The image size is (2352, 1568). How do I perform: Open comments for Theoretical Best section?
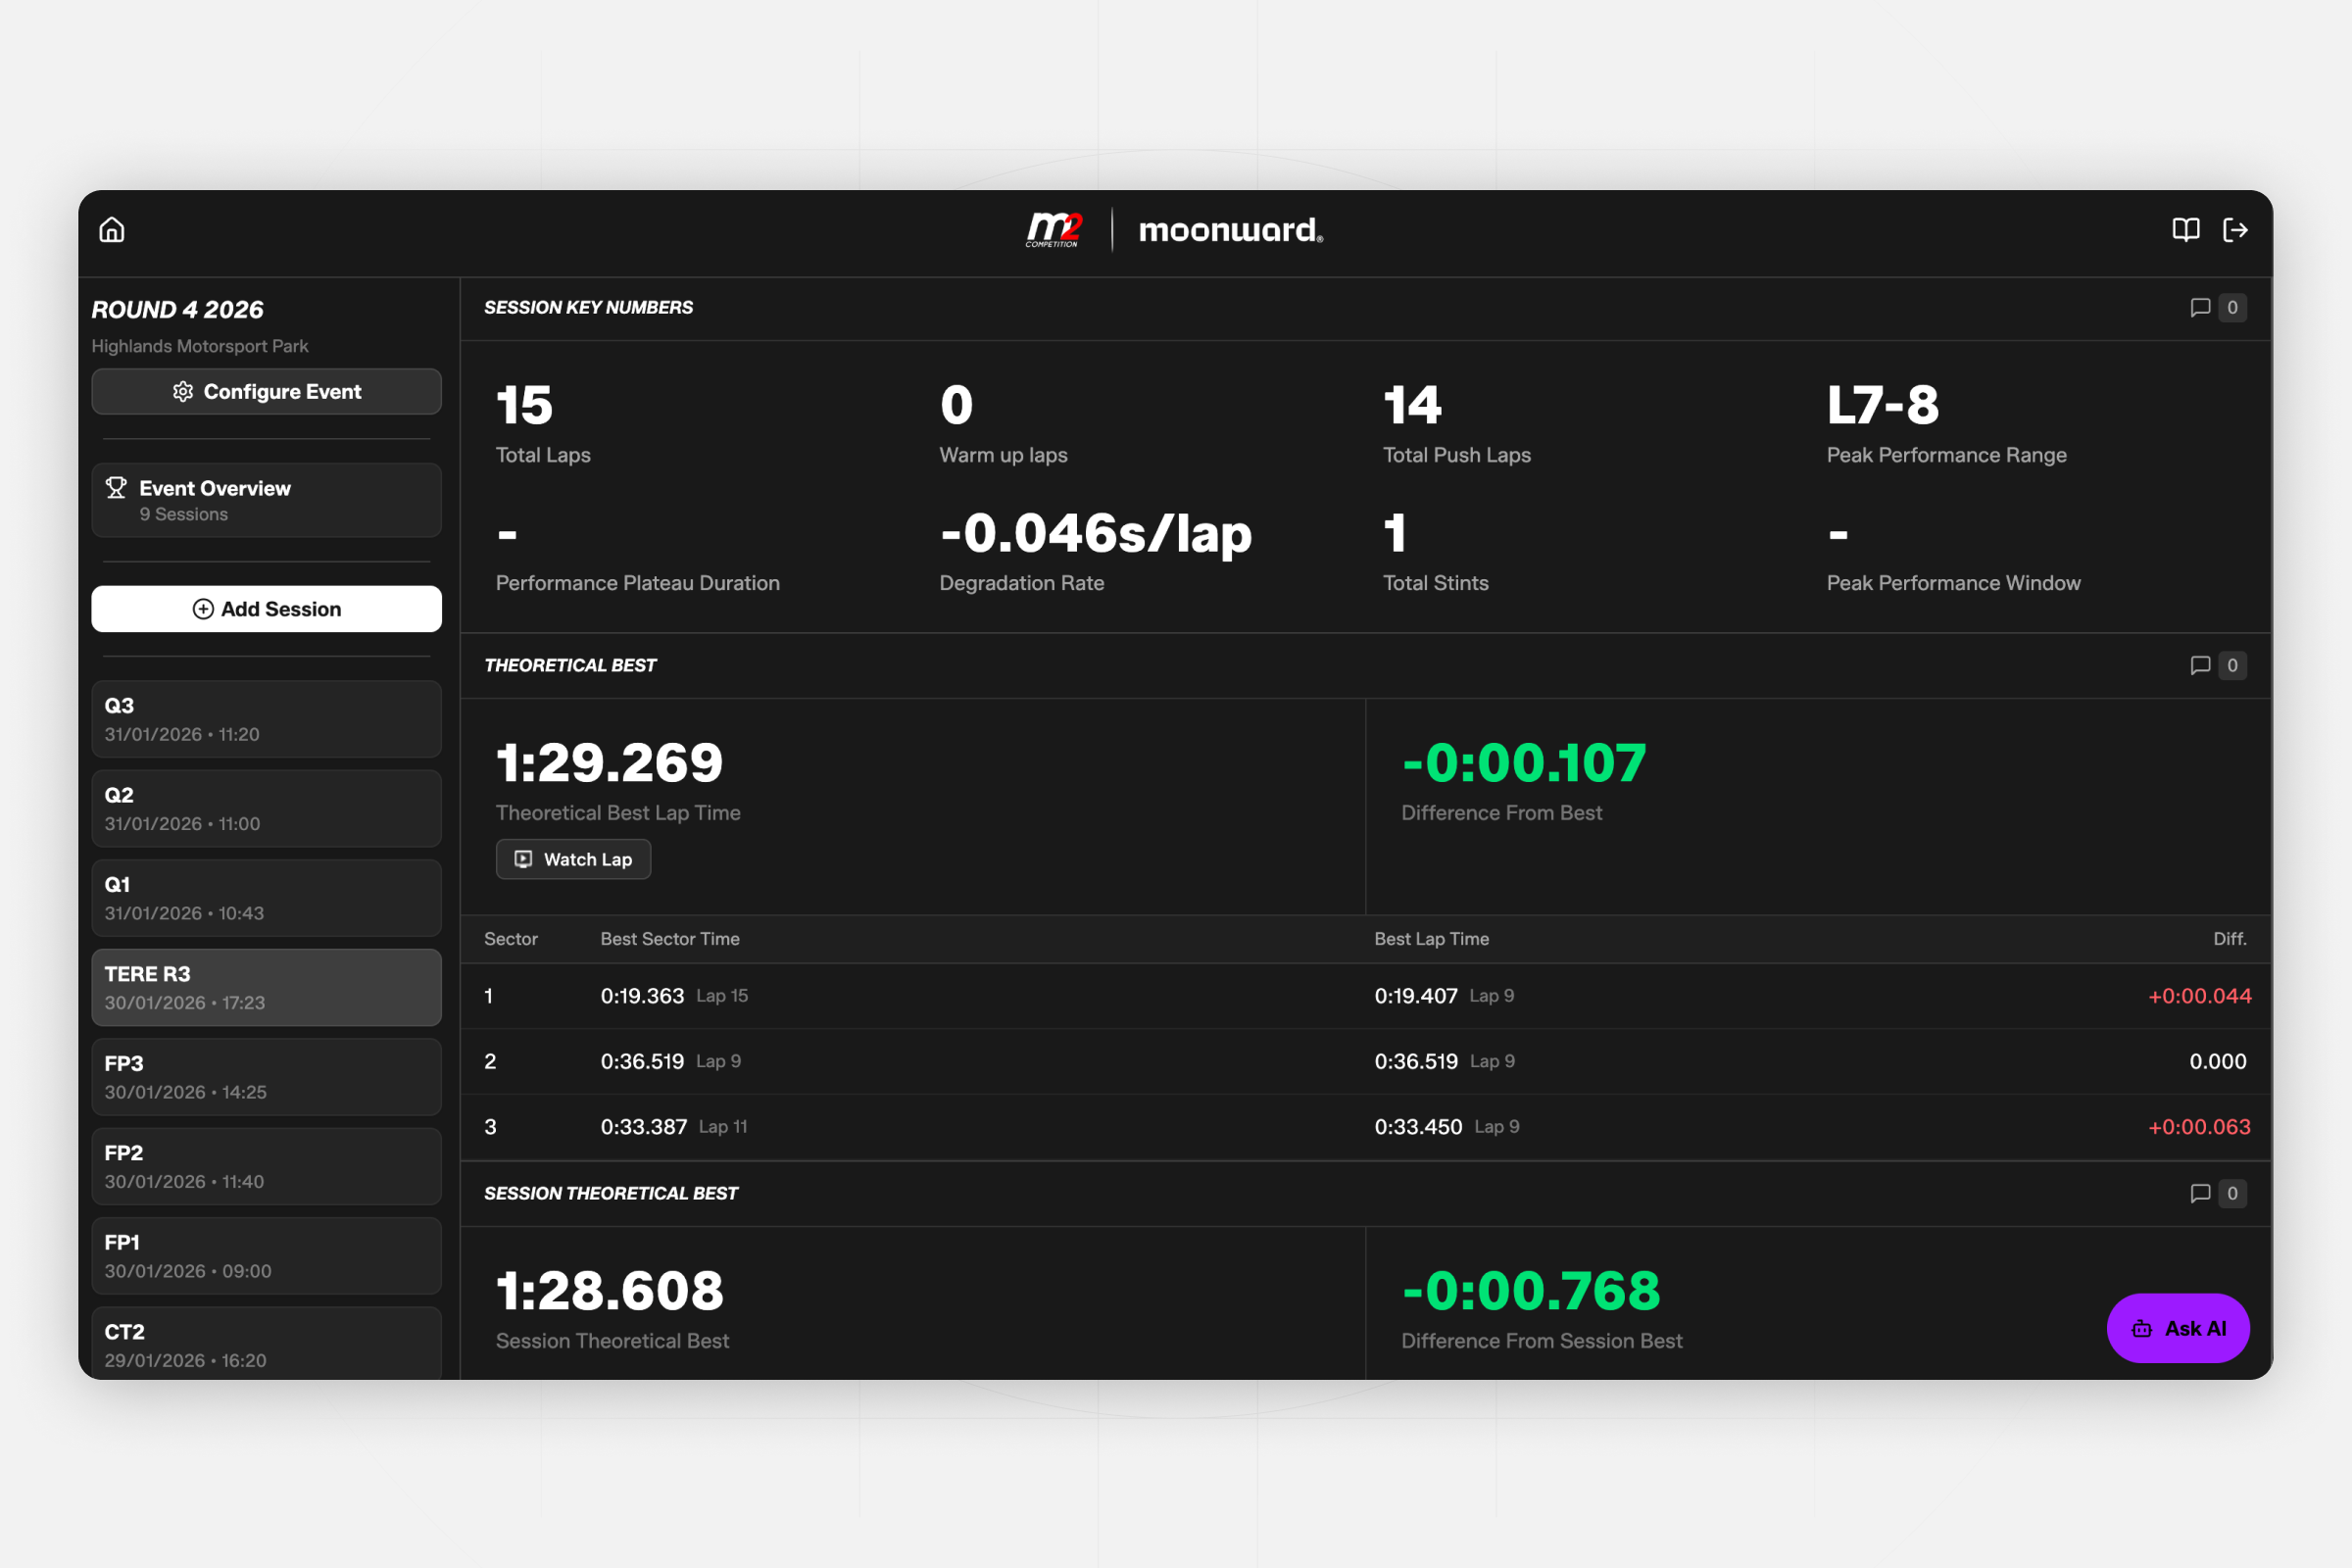click(2216, 666)
